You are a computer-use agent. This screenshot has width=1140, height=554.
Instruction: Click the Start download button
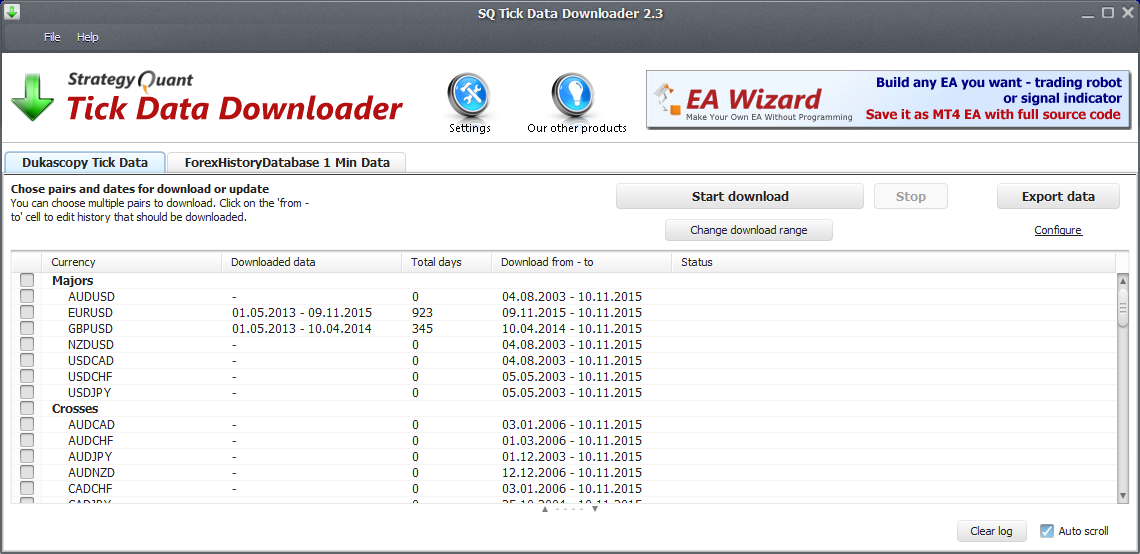(740, 196)
